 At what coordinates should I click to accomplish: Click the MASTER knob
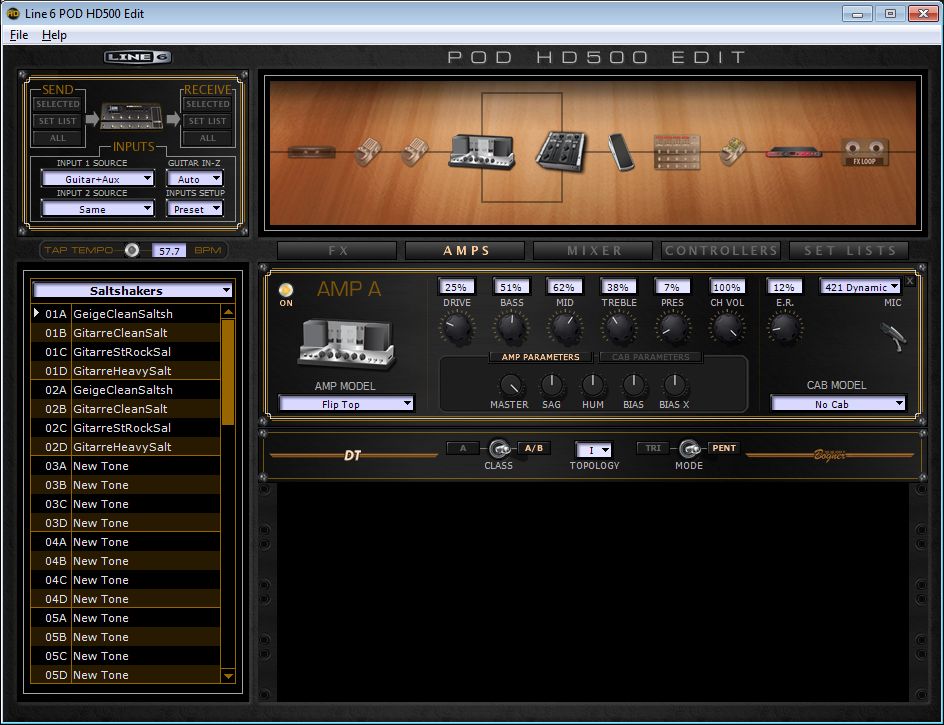coord(510,384)
